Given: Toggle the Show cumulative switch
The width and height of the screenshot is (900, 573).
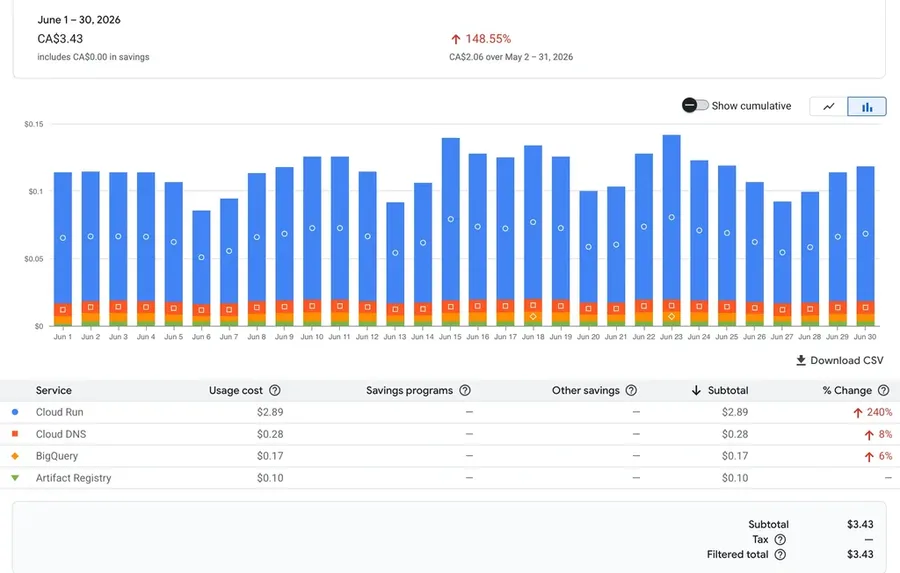Looking at the screenshot, I should (695, 106).
